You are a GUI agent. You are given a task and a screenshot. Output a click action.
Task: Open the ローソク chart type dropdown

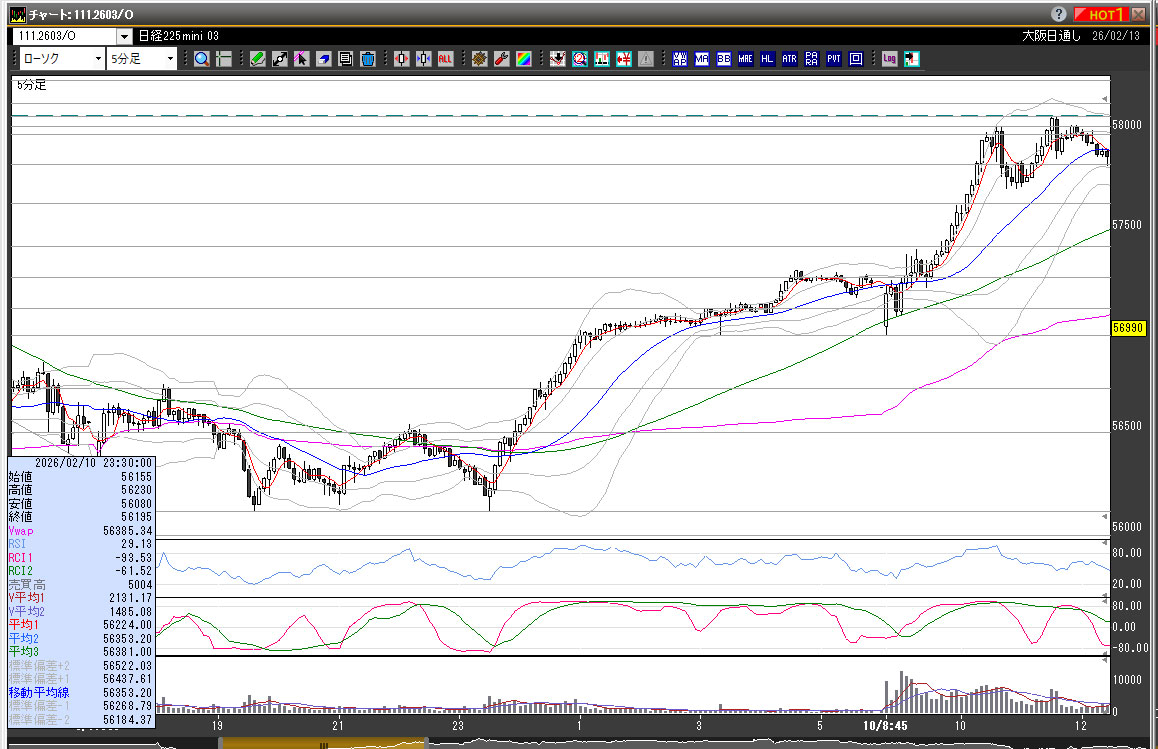[60, 59]
